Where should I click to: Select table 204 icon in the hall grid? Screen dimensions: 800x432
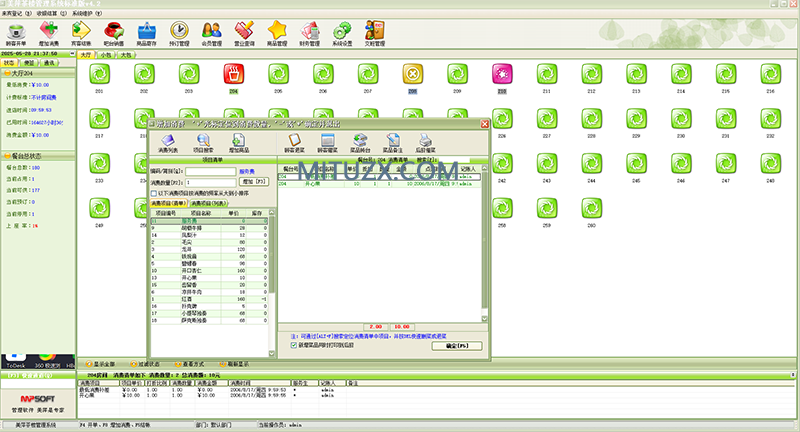click(x=233, y=74)
